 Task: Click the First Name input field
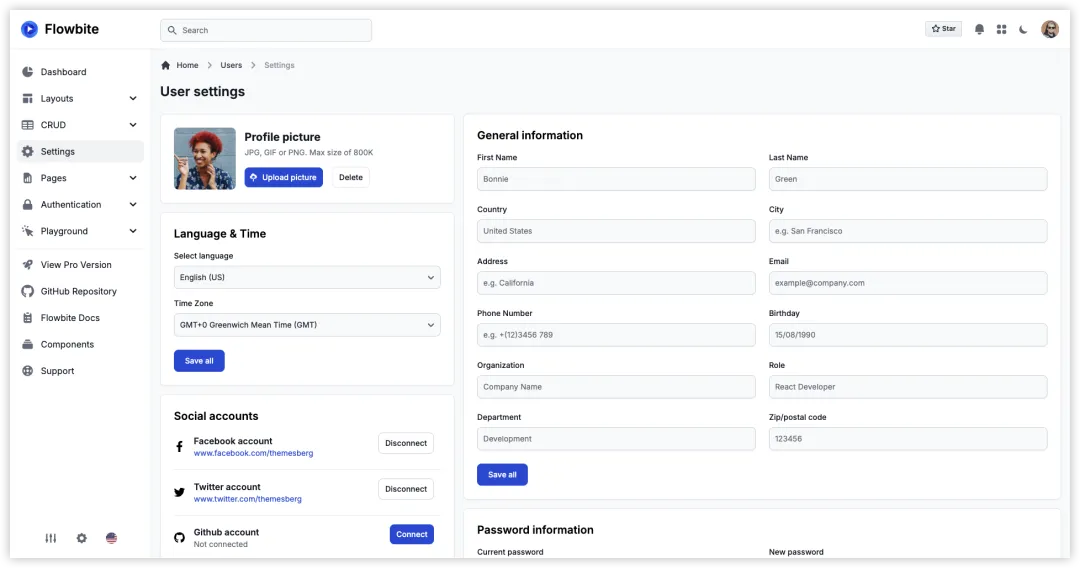point(616,179)
